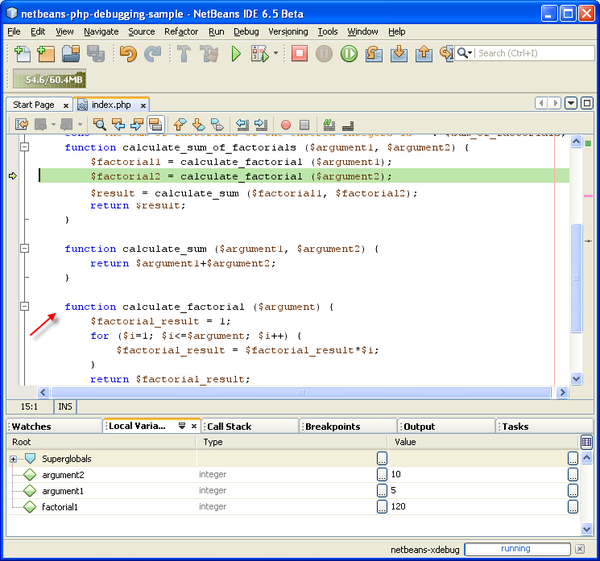Collapse the calculate_factorial function fold
600x561 pixels.
coord(26,307)
